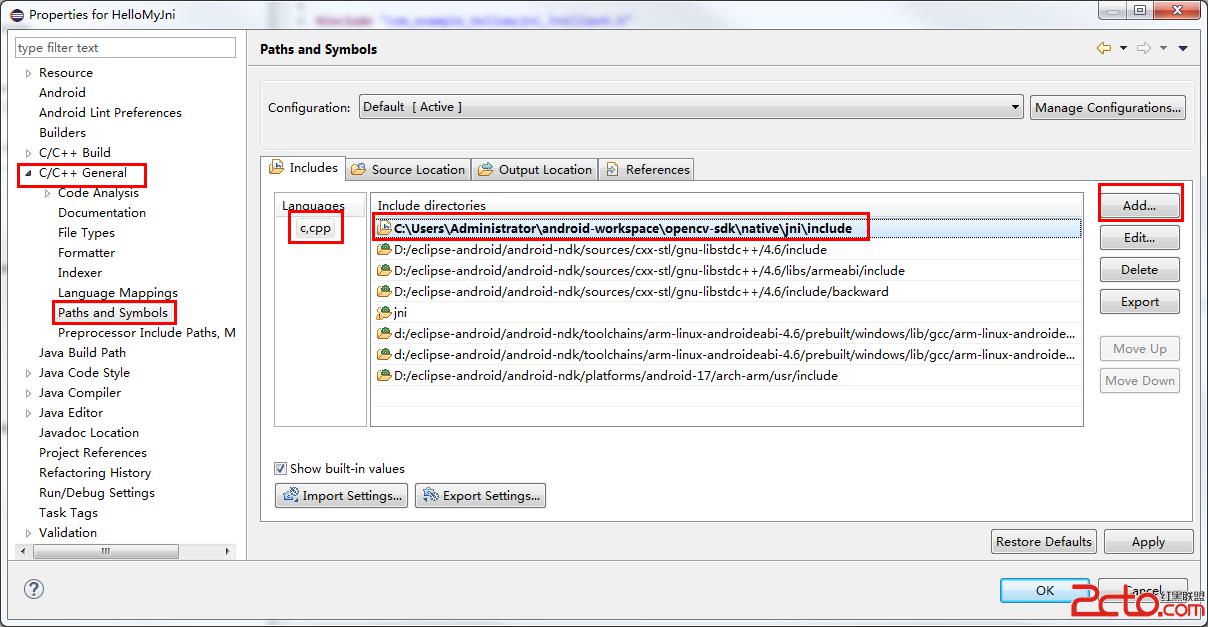Click the Delete button

click(x=1139, y=269)
